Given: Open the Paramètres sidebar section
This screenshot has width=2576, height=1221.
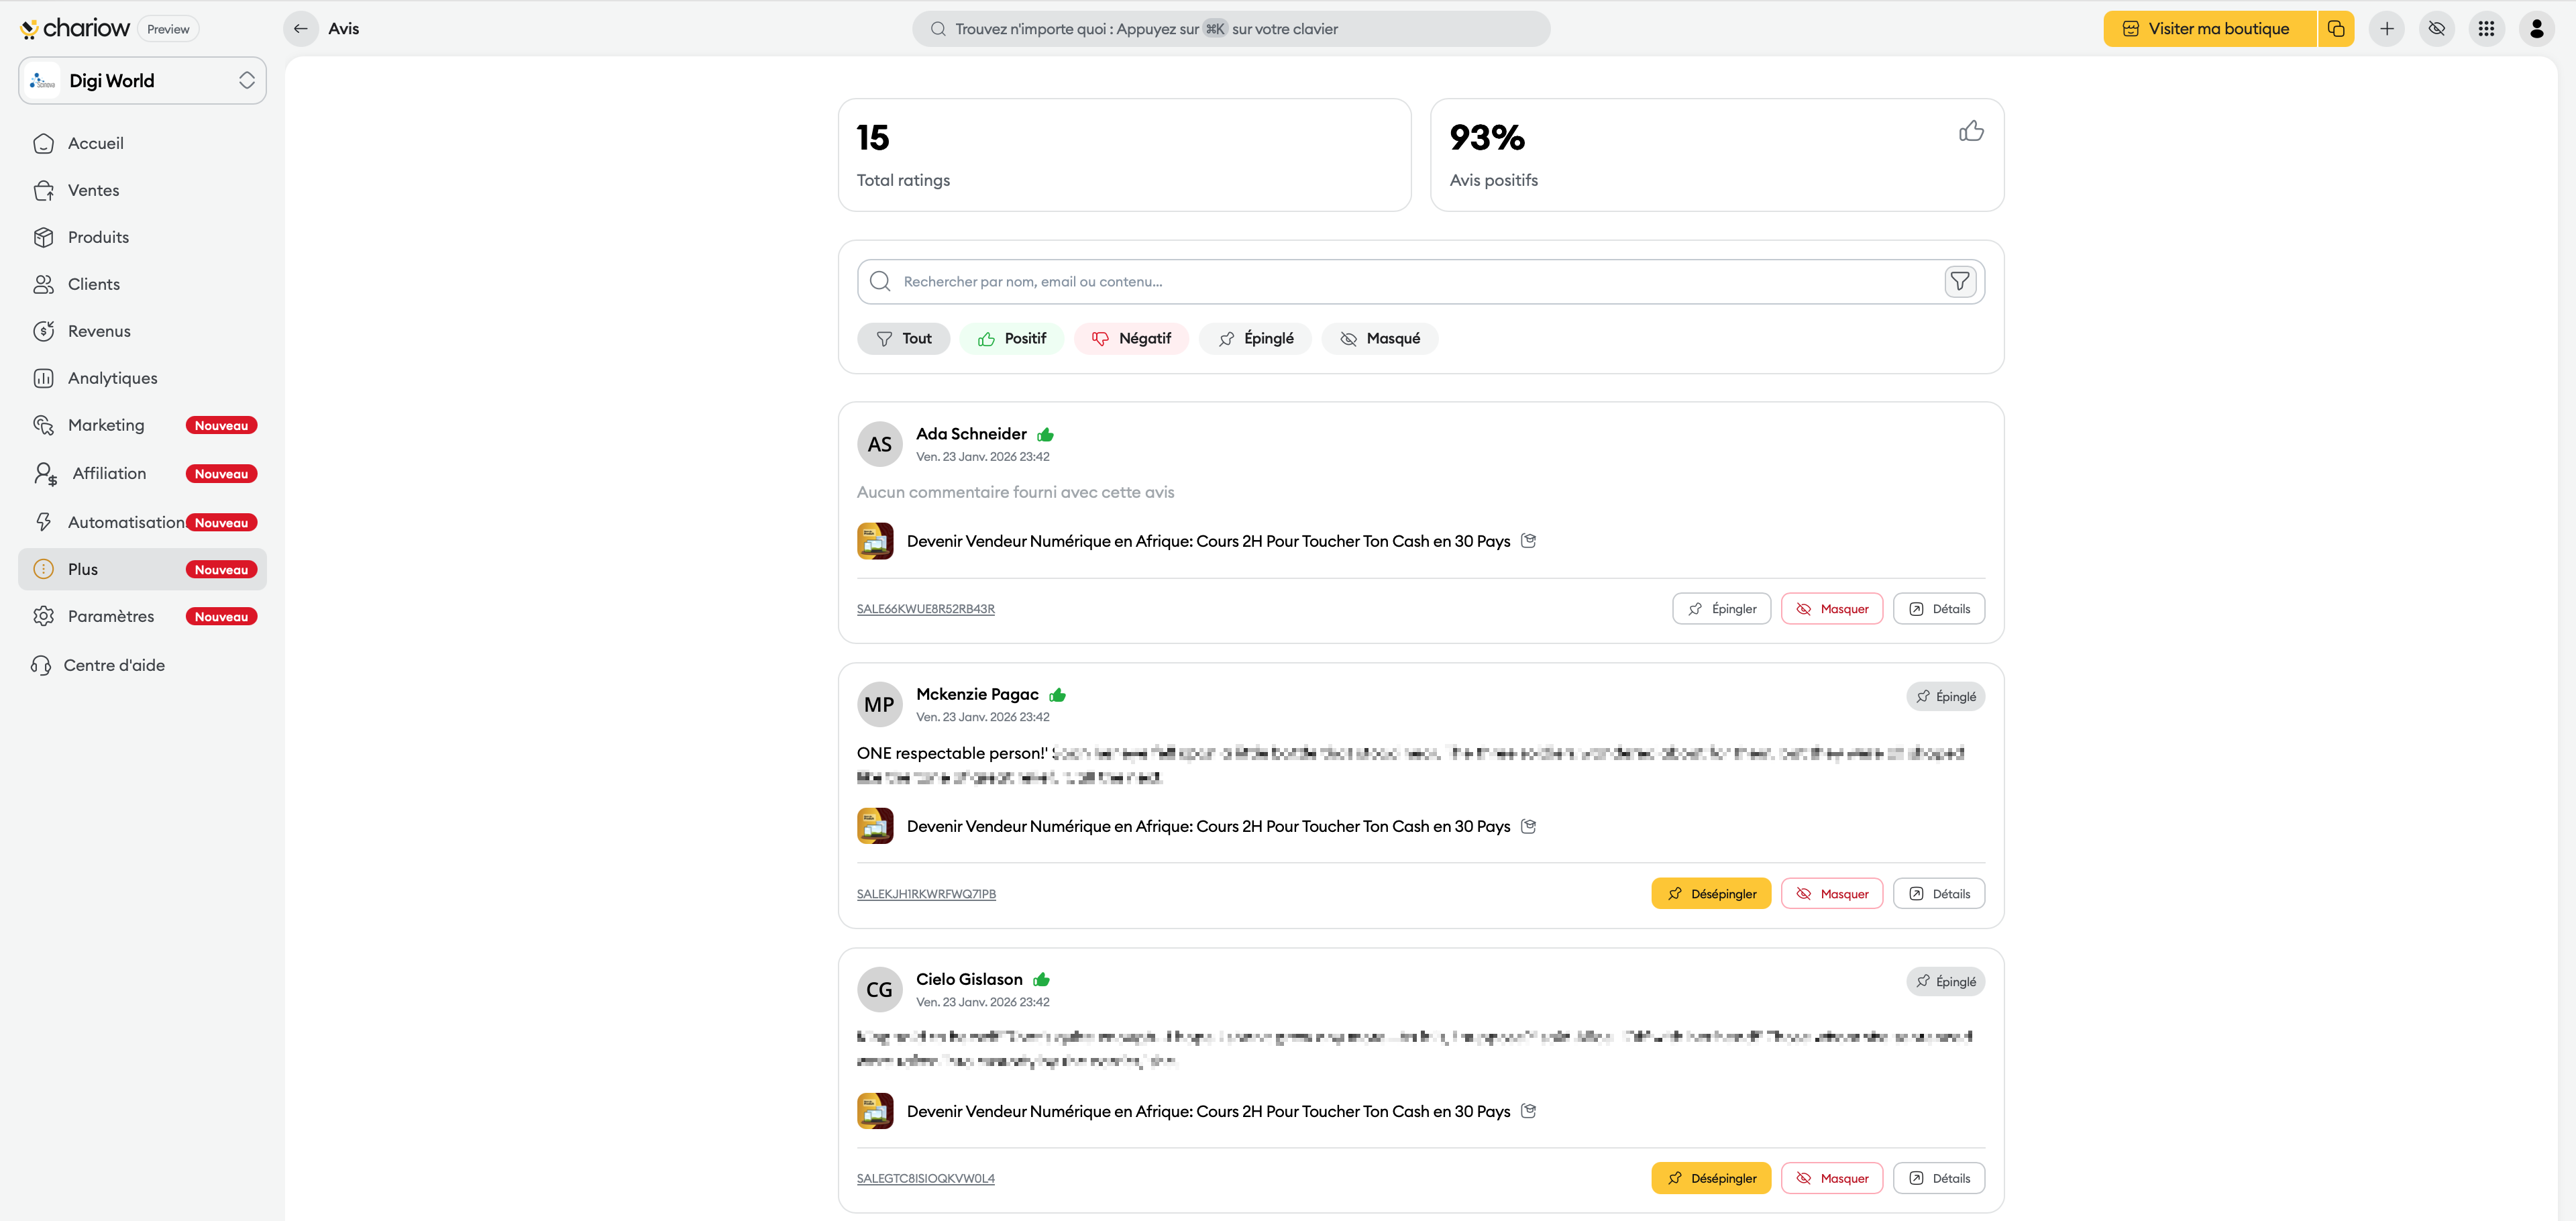Looking at the screenshot, I should [110, 617].
